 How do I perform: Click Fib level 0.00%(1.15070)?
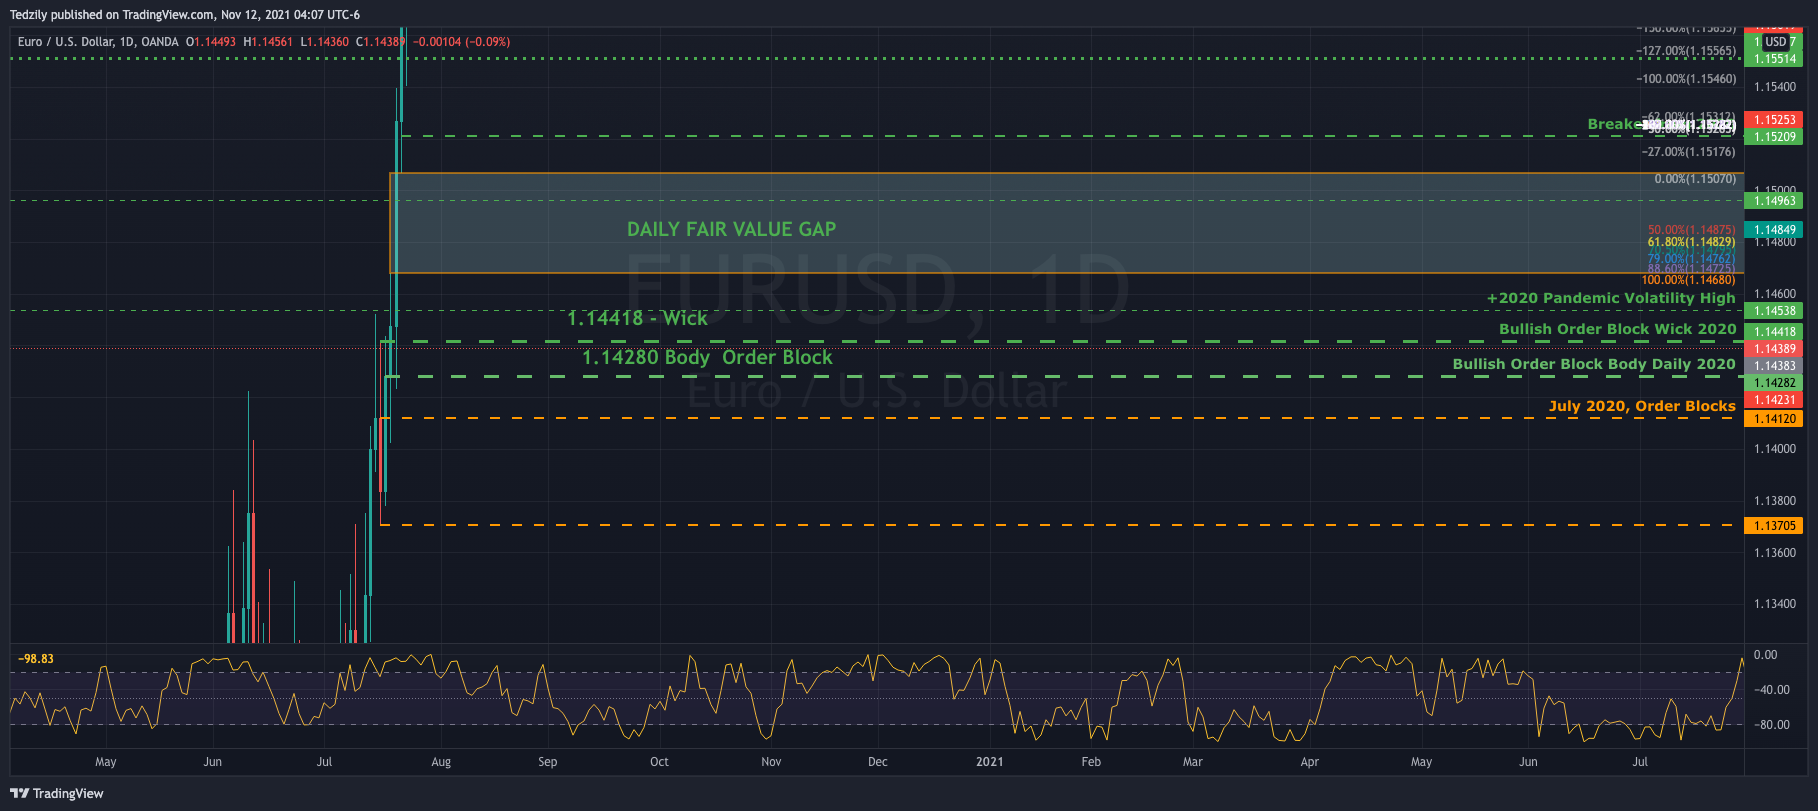point(1695,179)
